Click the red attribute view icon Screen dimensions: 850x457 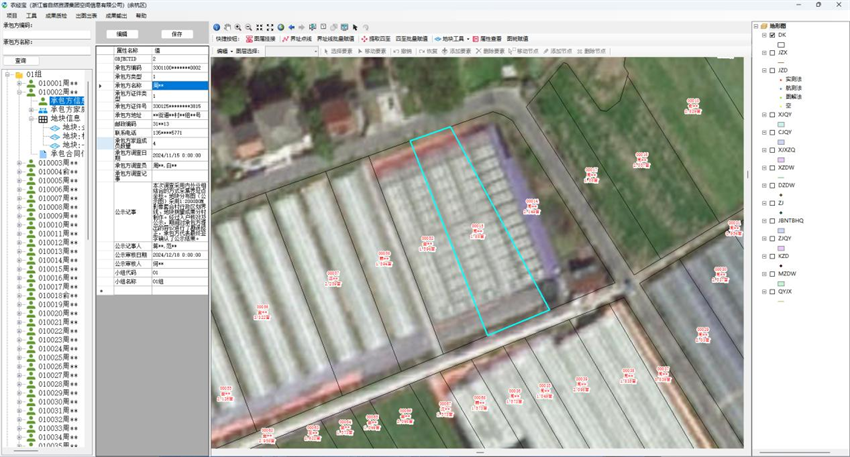tap(475, 39)
